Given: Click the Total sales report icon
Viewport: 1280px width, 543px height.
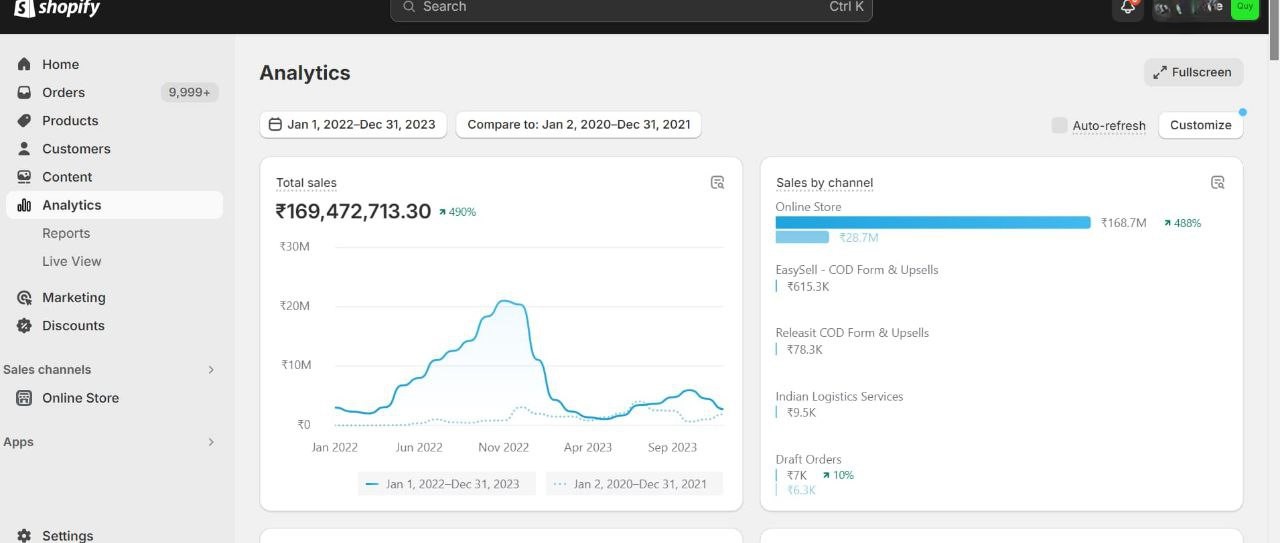Looking at the screenshot, I should [717, 182].
